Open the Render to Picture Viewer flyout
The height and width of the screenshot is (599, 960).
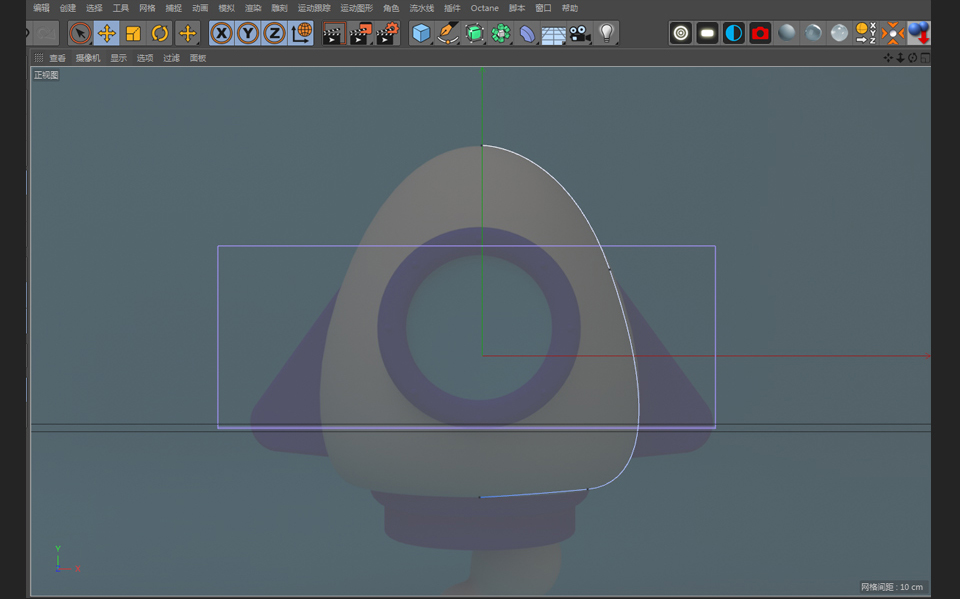(361, 33)
